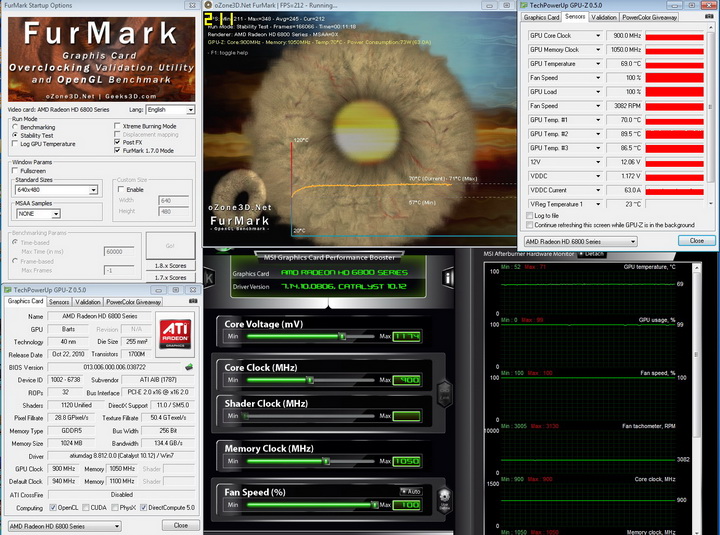Click the BIOS Version value 013.006.000.006.038722
The image size is (720, 535).
115,367
